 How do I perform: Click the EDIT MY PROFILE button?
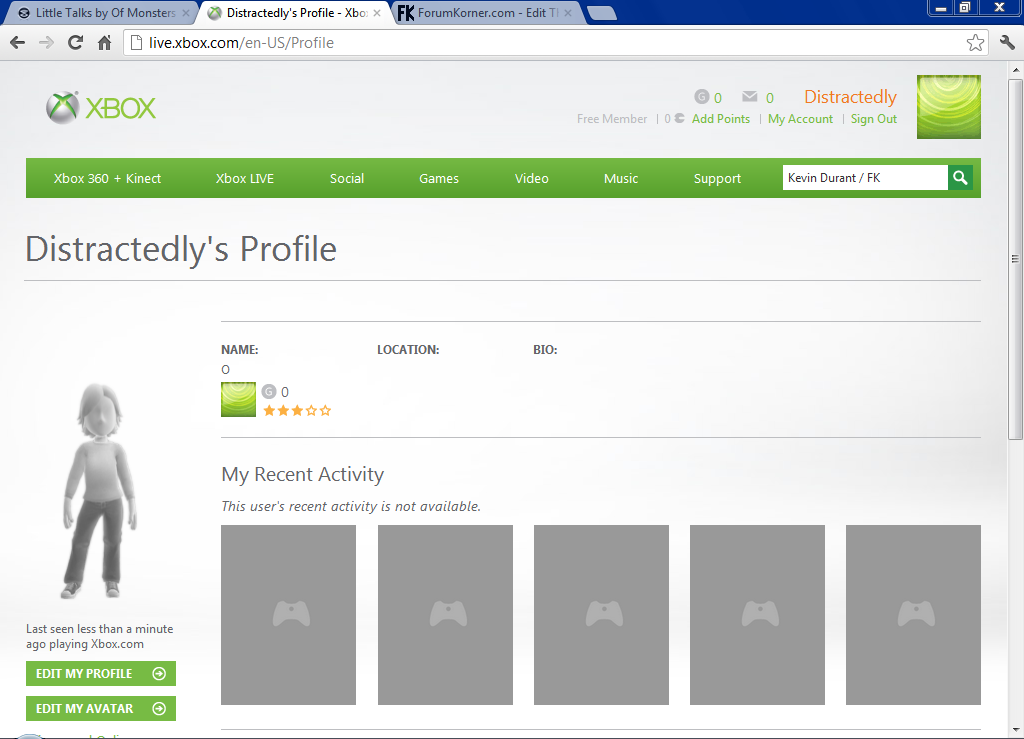101,674
